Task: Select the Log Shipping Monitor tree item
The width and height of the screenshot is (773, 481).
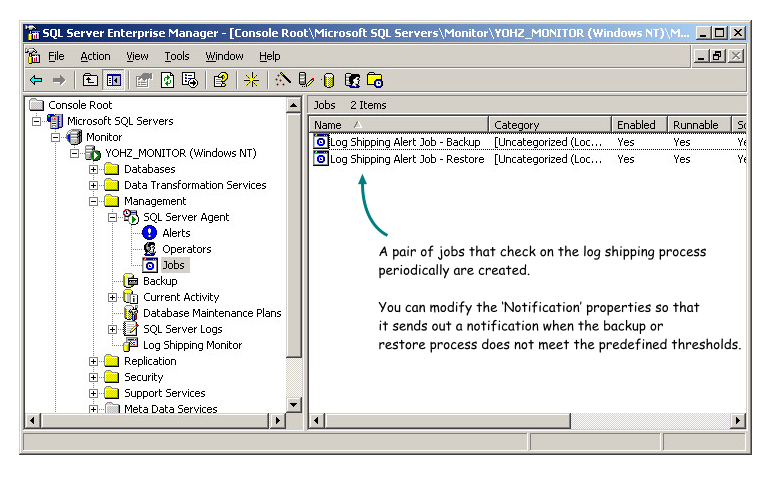Action: coord(192,345)
